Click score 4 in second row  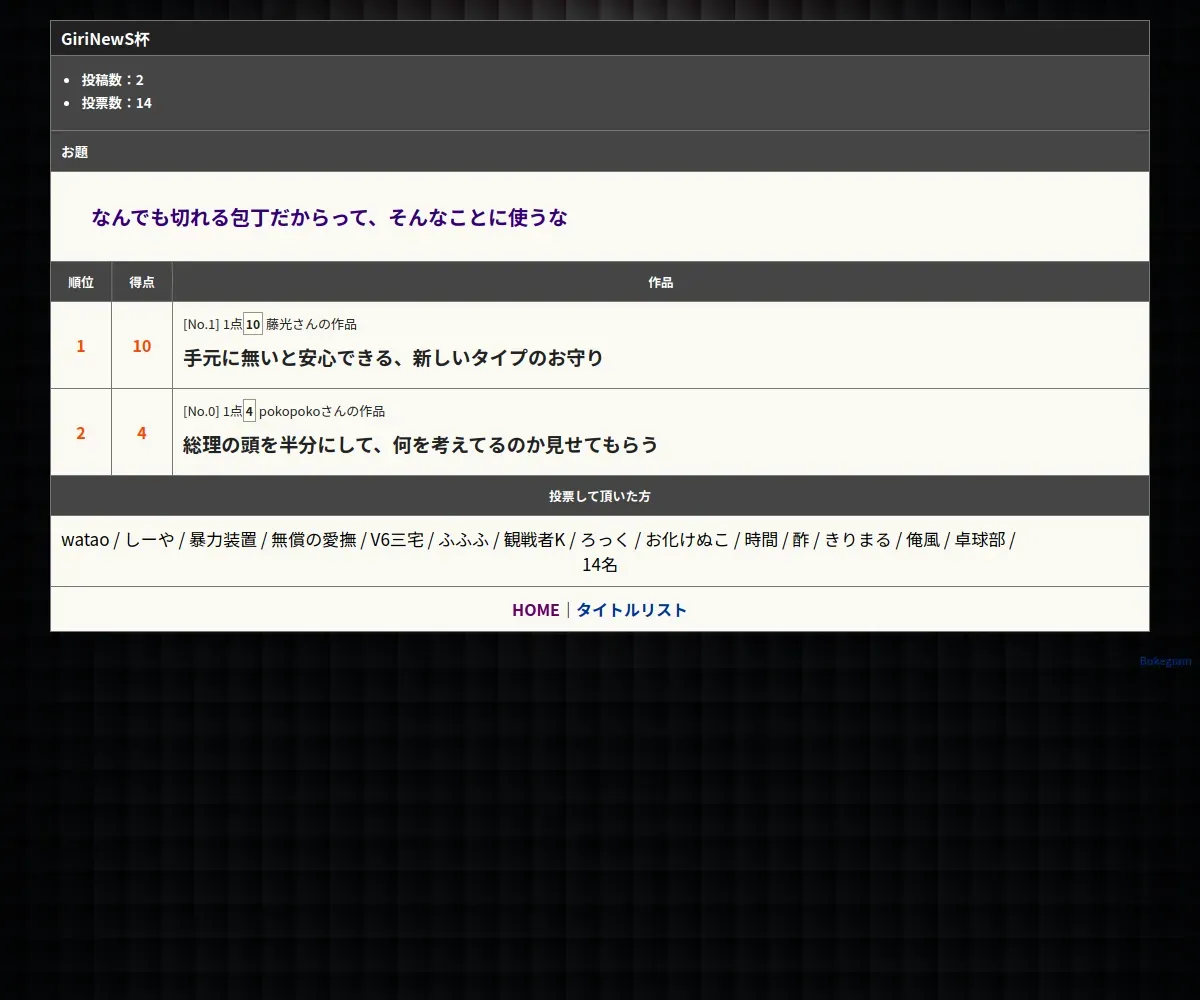tap(142, 433)
